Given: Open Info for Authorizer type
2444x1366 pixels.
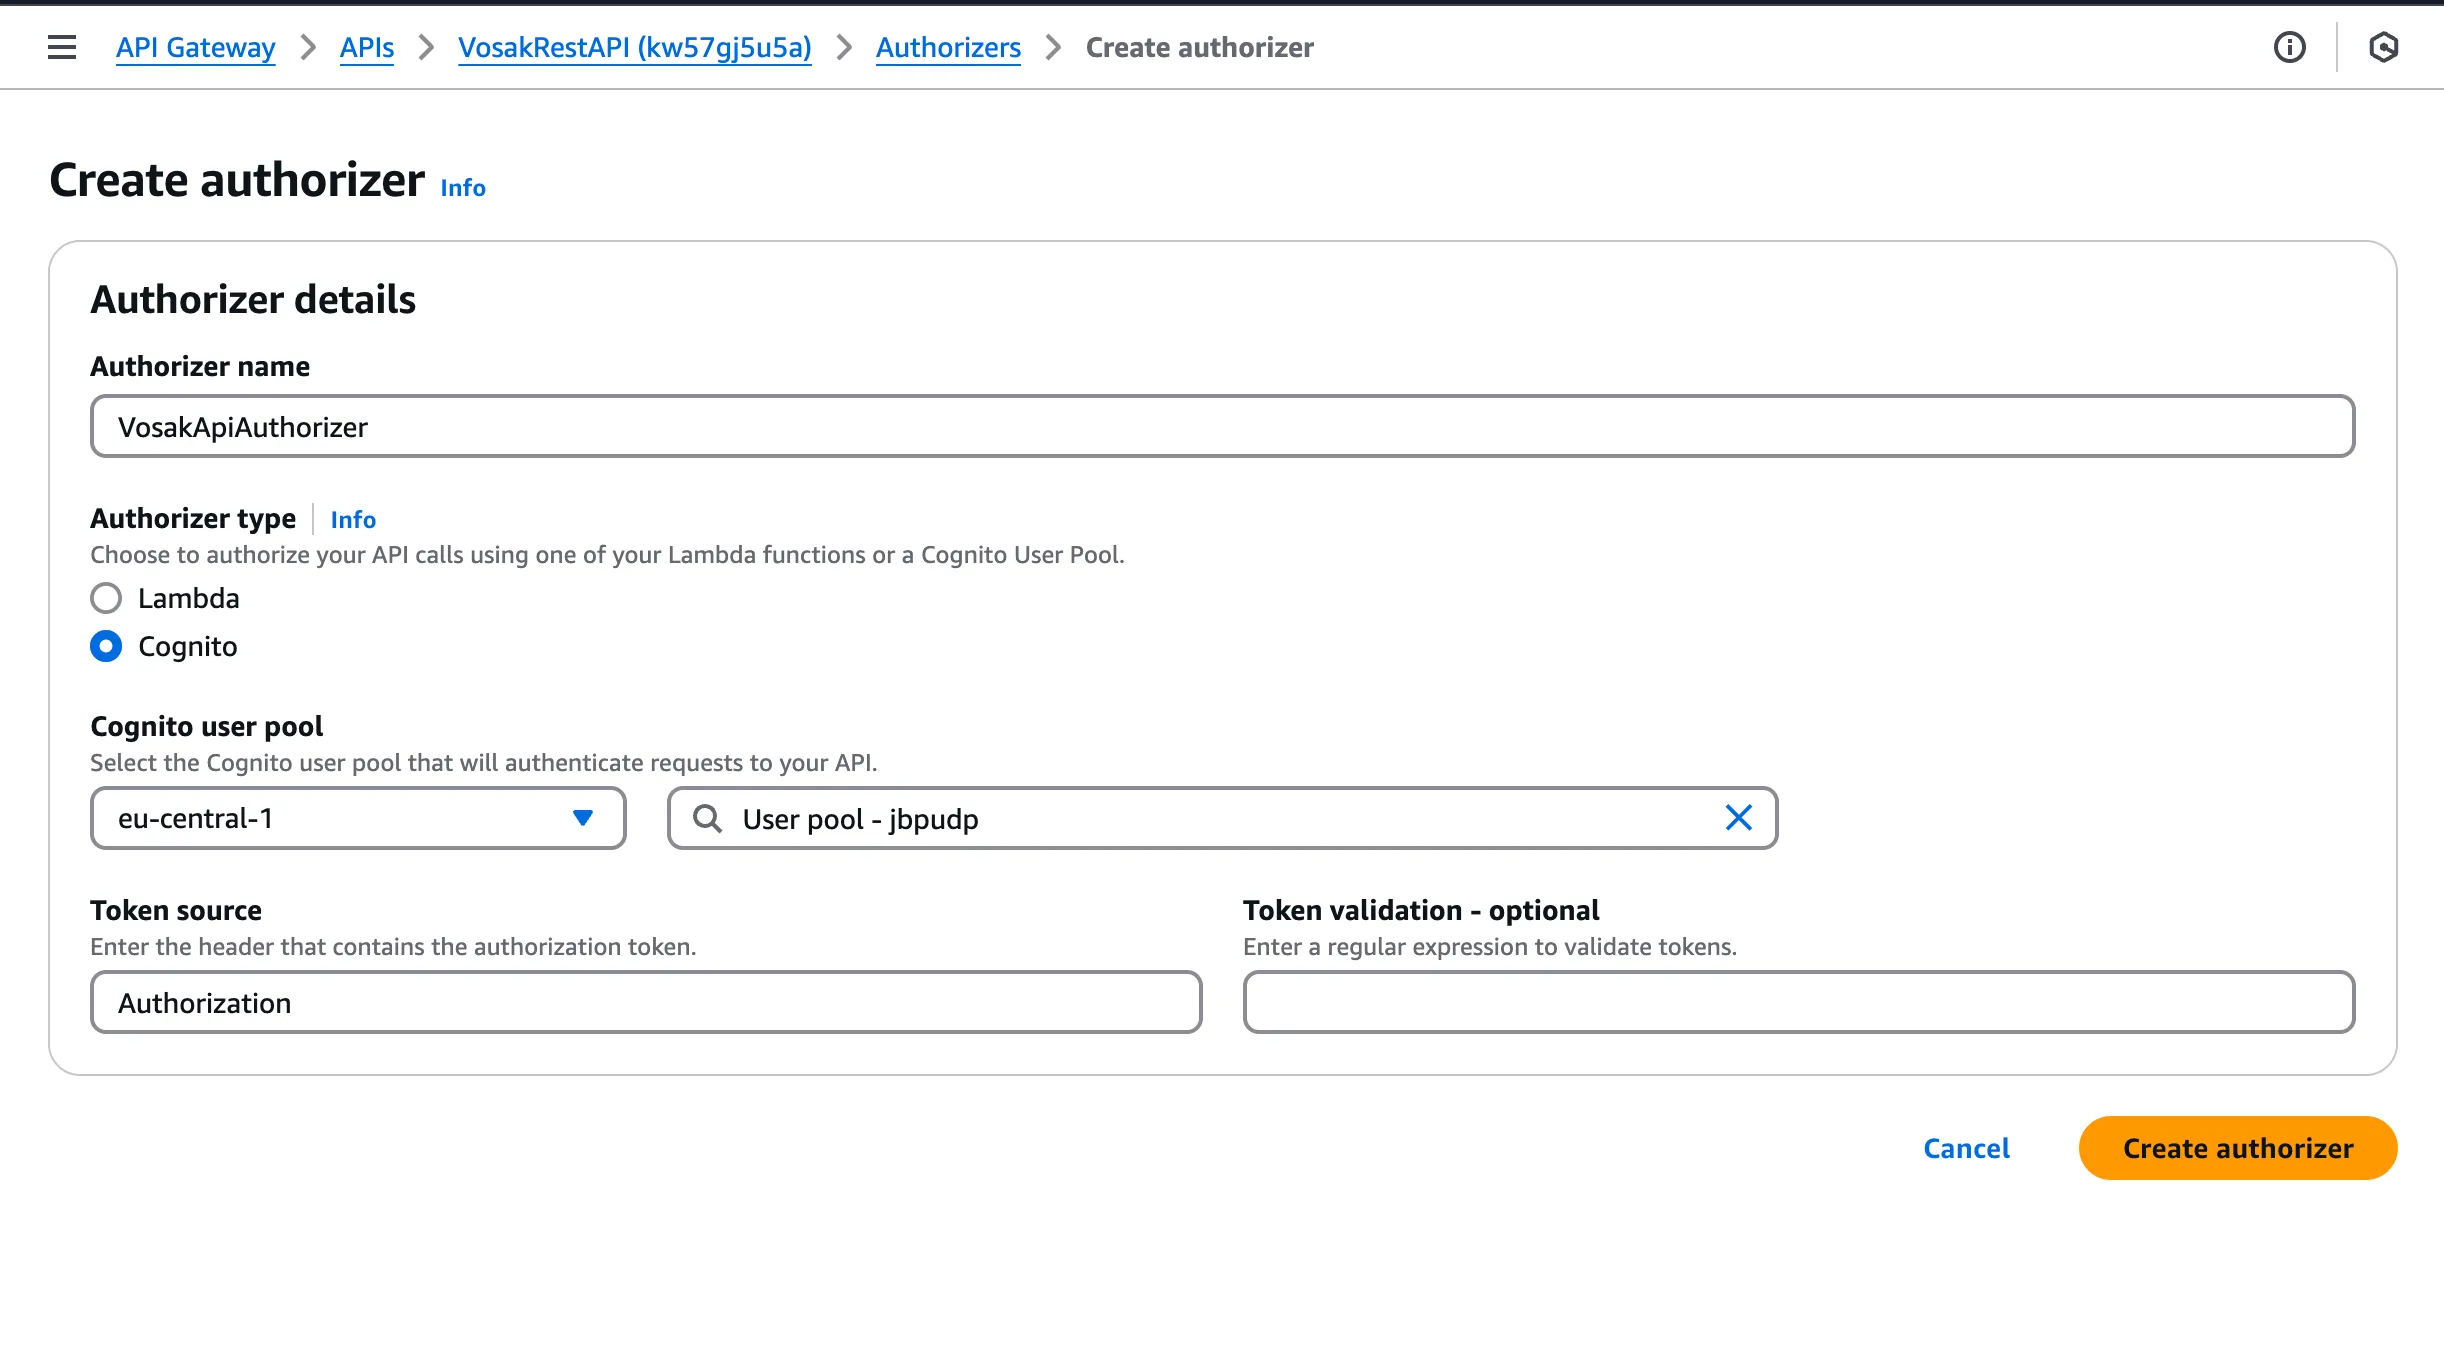Looking at the screenshot, I should point(353,519).
